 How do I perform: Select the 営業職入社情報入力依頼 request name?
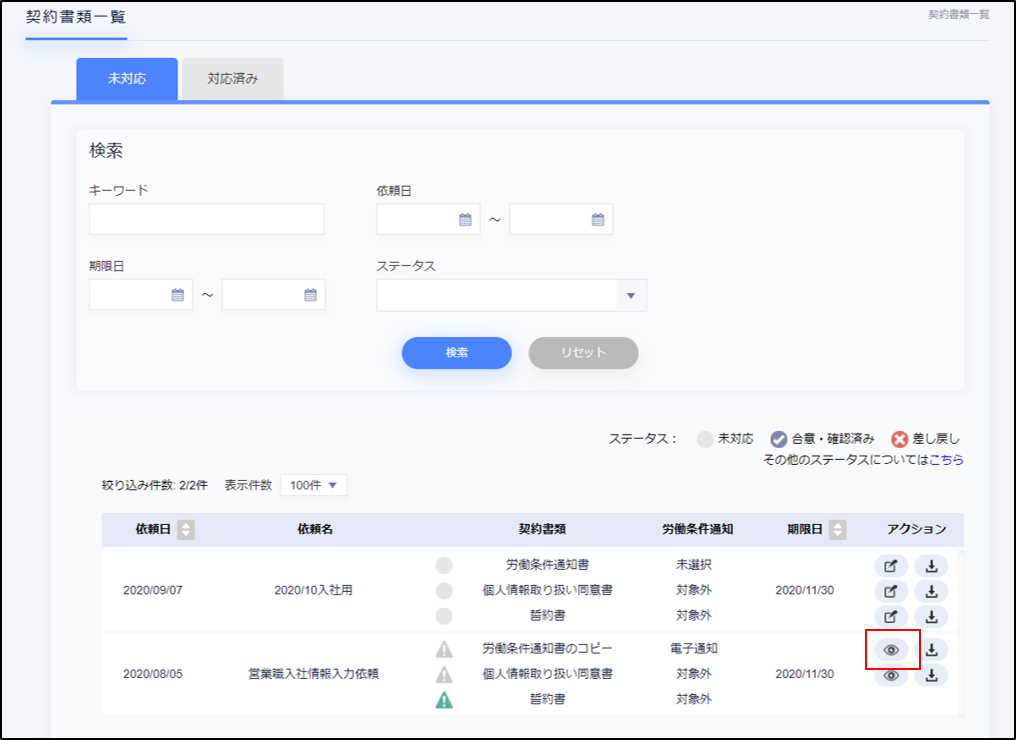click(x=314, y=674)
